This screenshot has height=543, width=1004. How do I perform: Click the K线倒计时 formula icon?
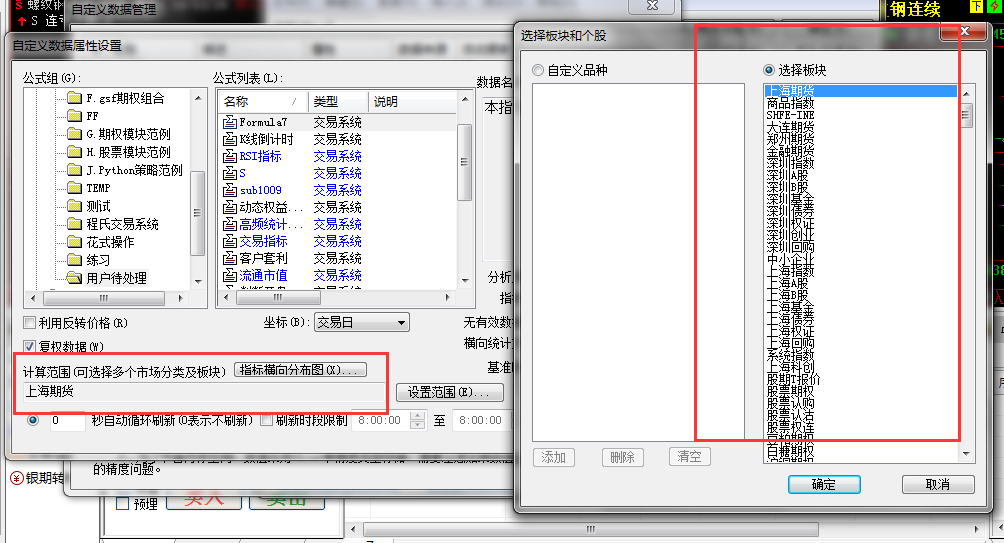click(230, 139)
